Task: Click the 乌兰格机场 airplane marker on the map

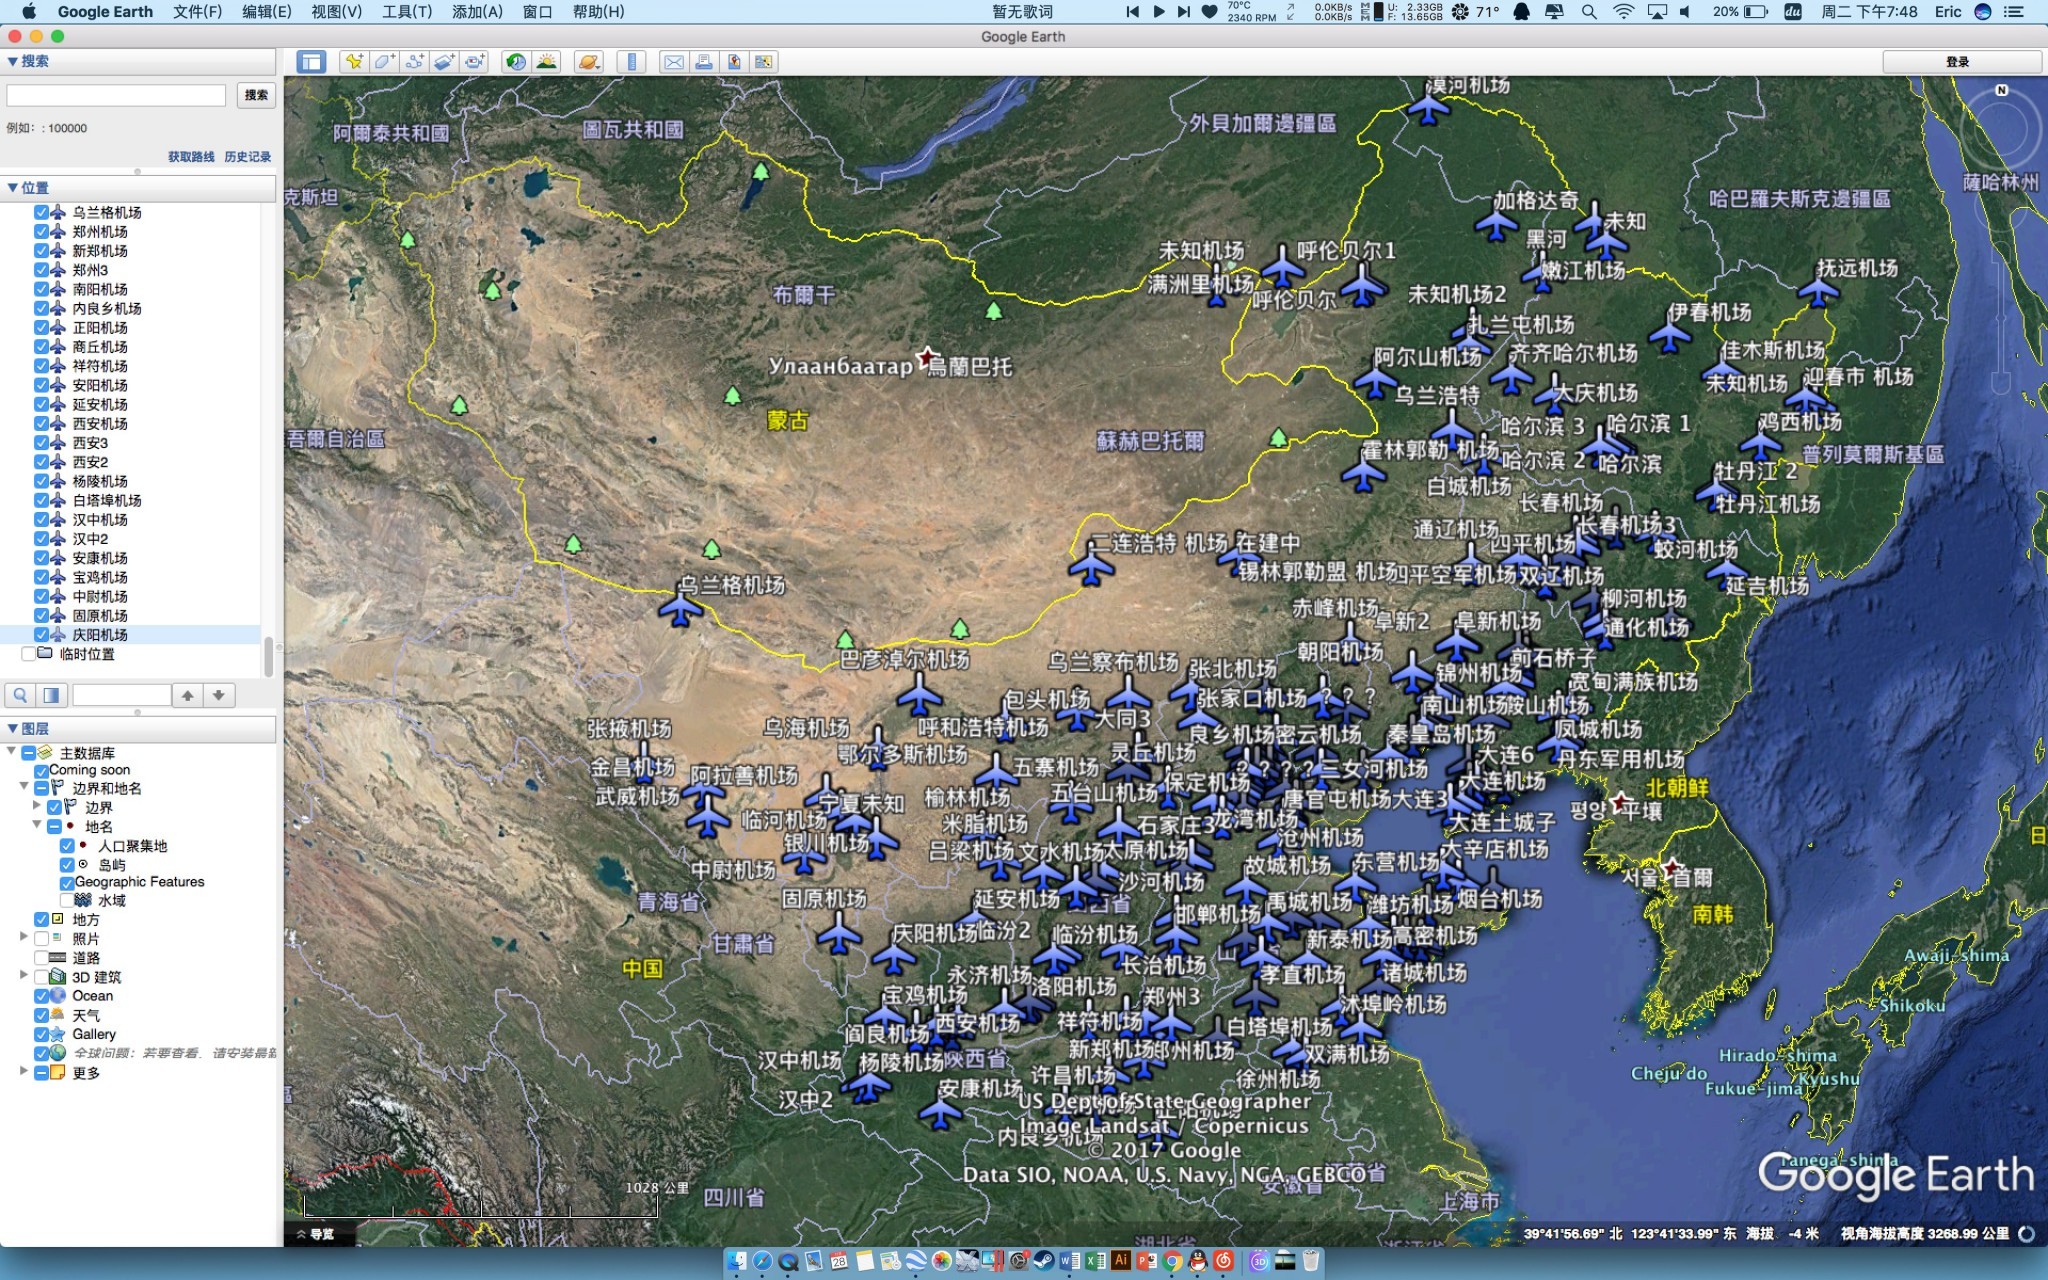Action: coord(681,608)
